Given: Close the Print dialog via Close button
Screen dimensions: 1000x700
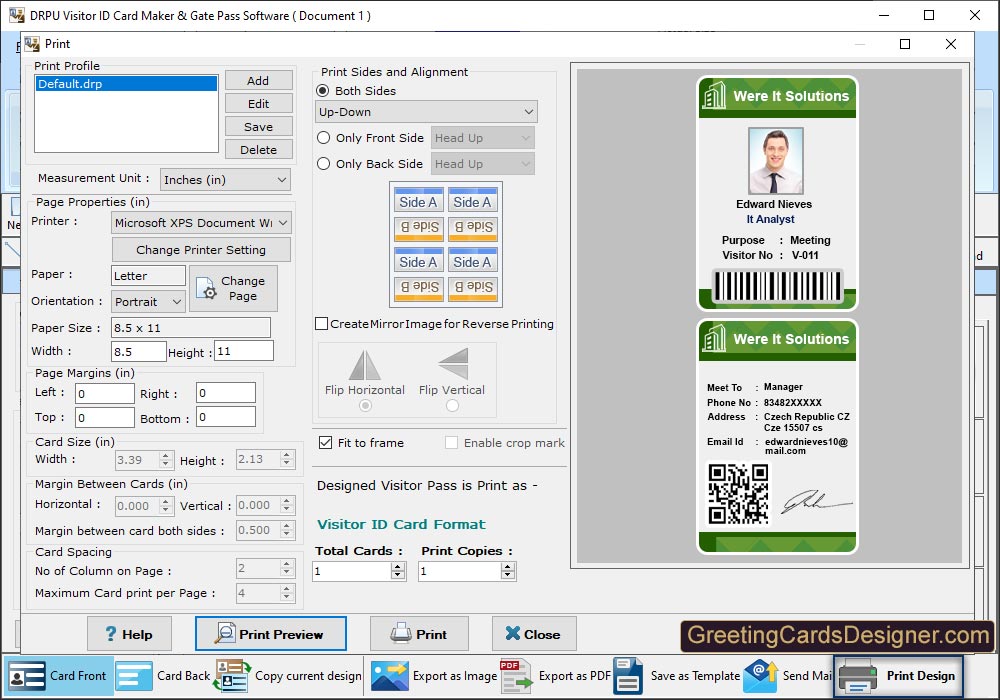Looking at the screenshot, I should click(x=534, y=634).
